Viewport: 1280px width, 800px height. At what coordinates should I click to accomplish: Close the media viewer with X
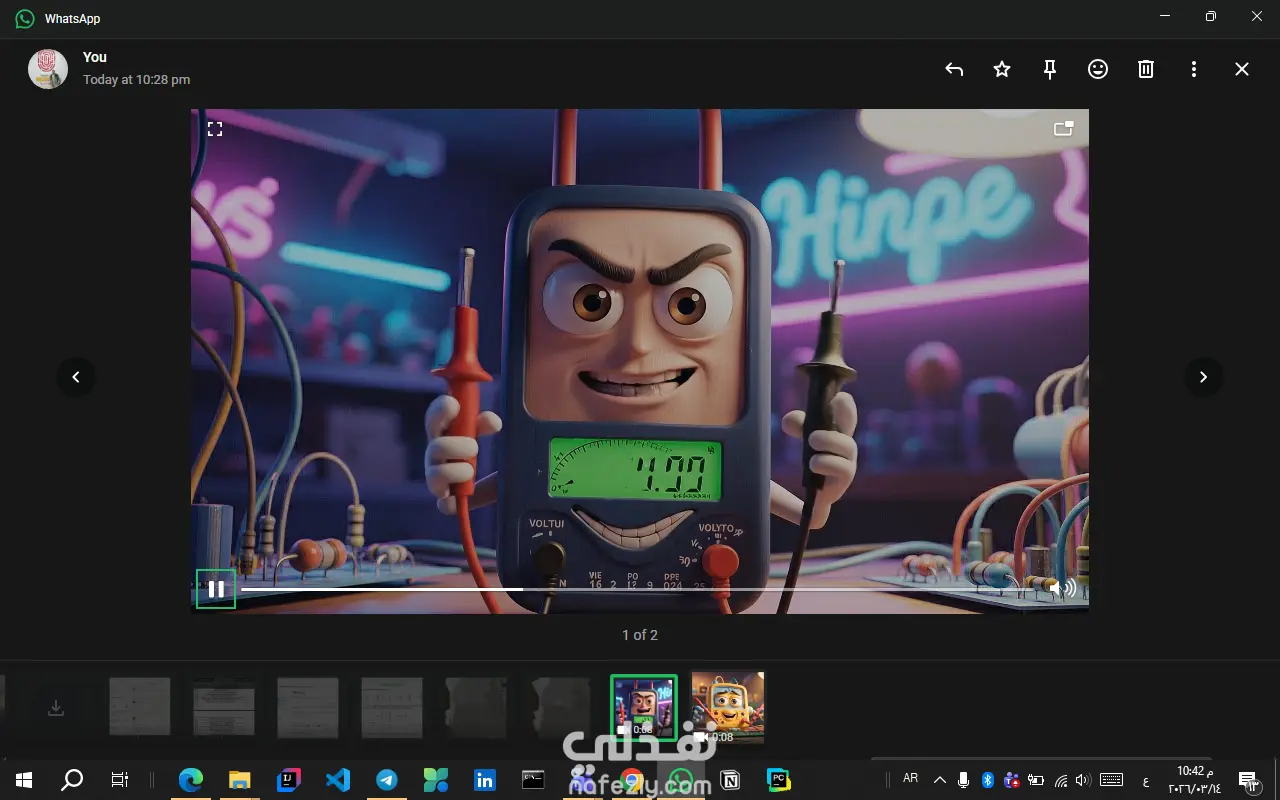[x=1242, y=69]
